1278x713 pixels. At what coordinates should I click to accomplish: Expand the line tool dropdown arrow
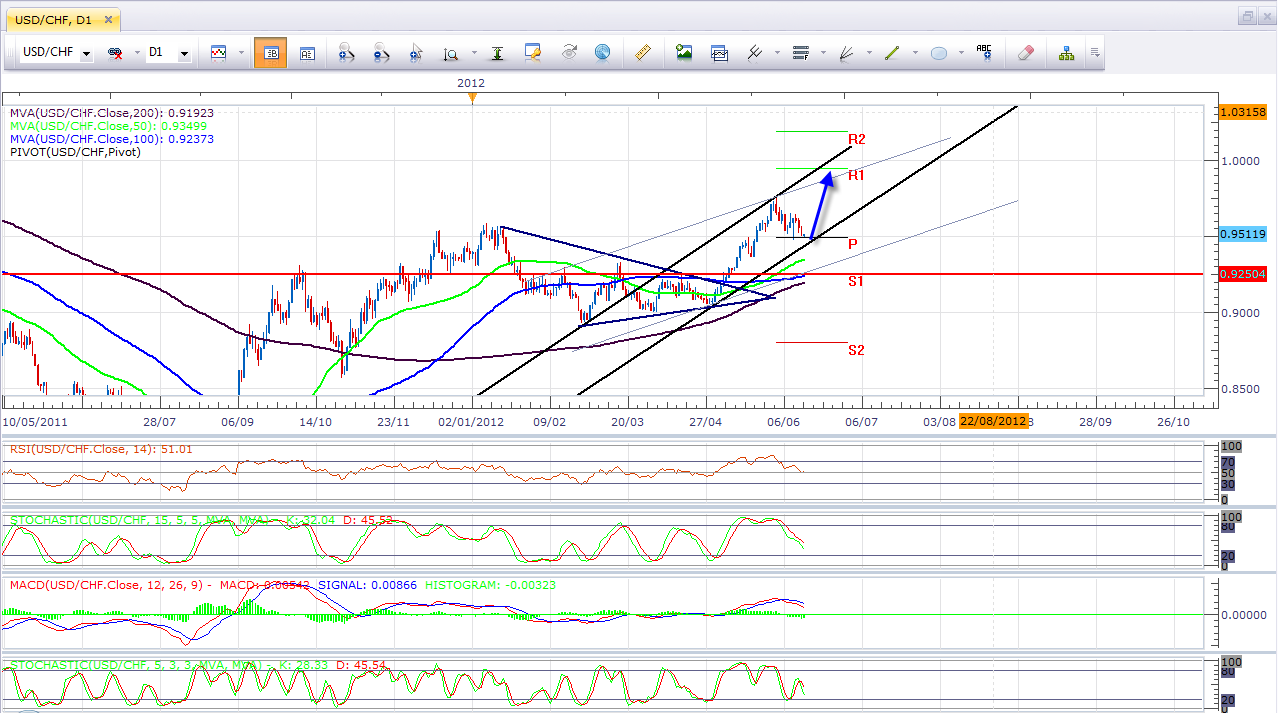pyautogui.click(x=914, y=53)
